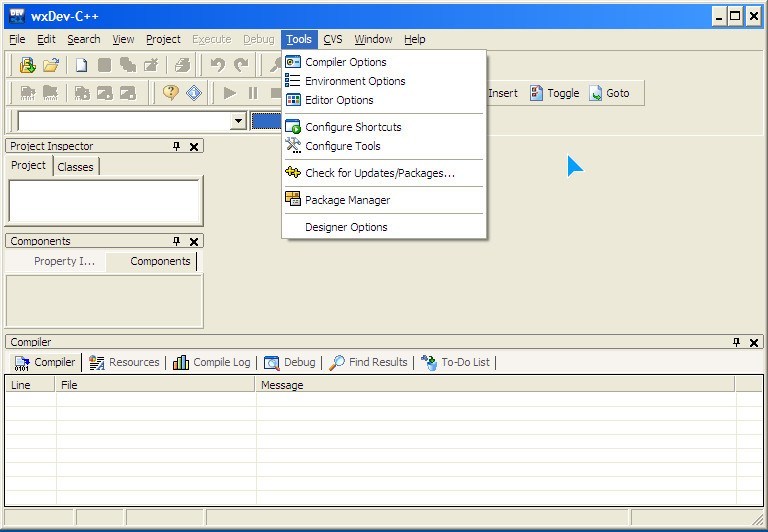
Task: Click the gray play triangle icon
Action: (229, 93)
